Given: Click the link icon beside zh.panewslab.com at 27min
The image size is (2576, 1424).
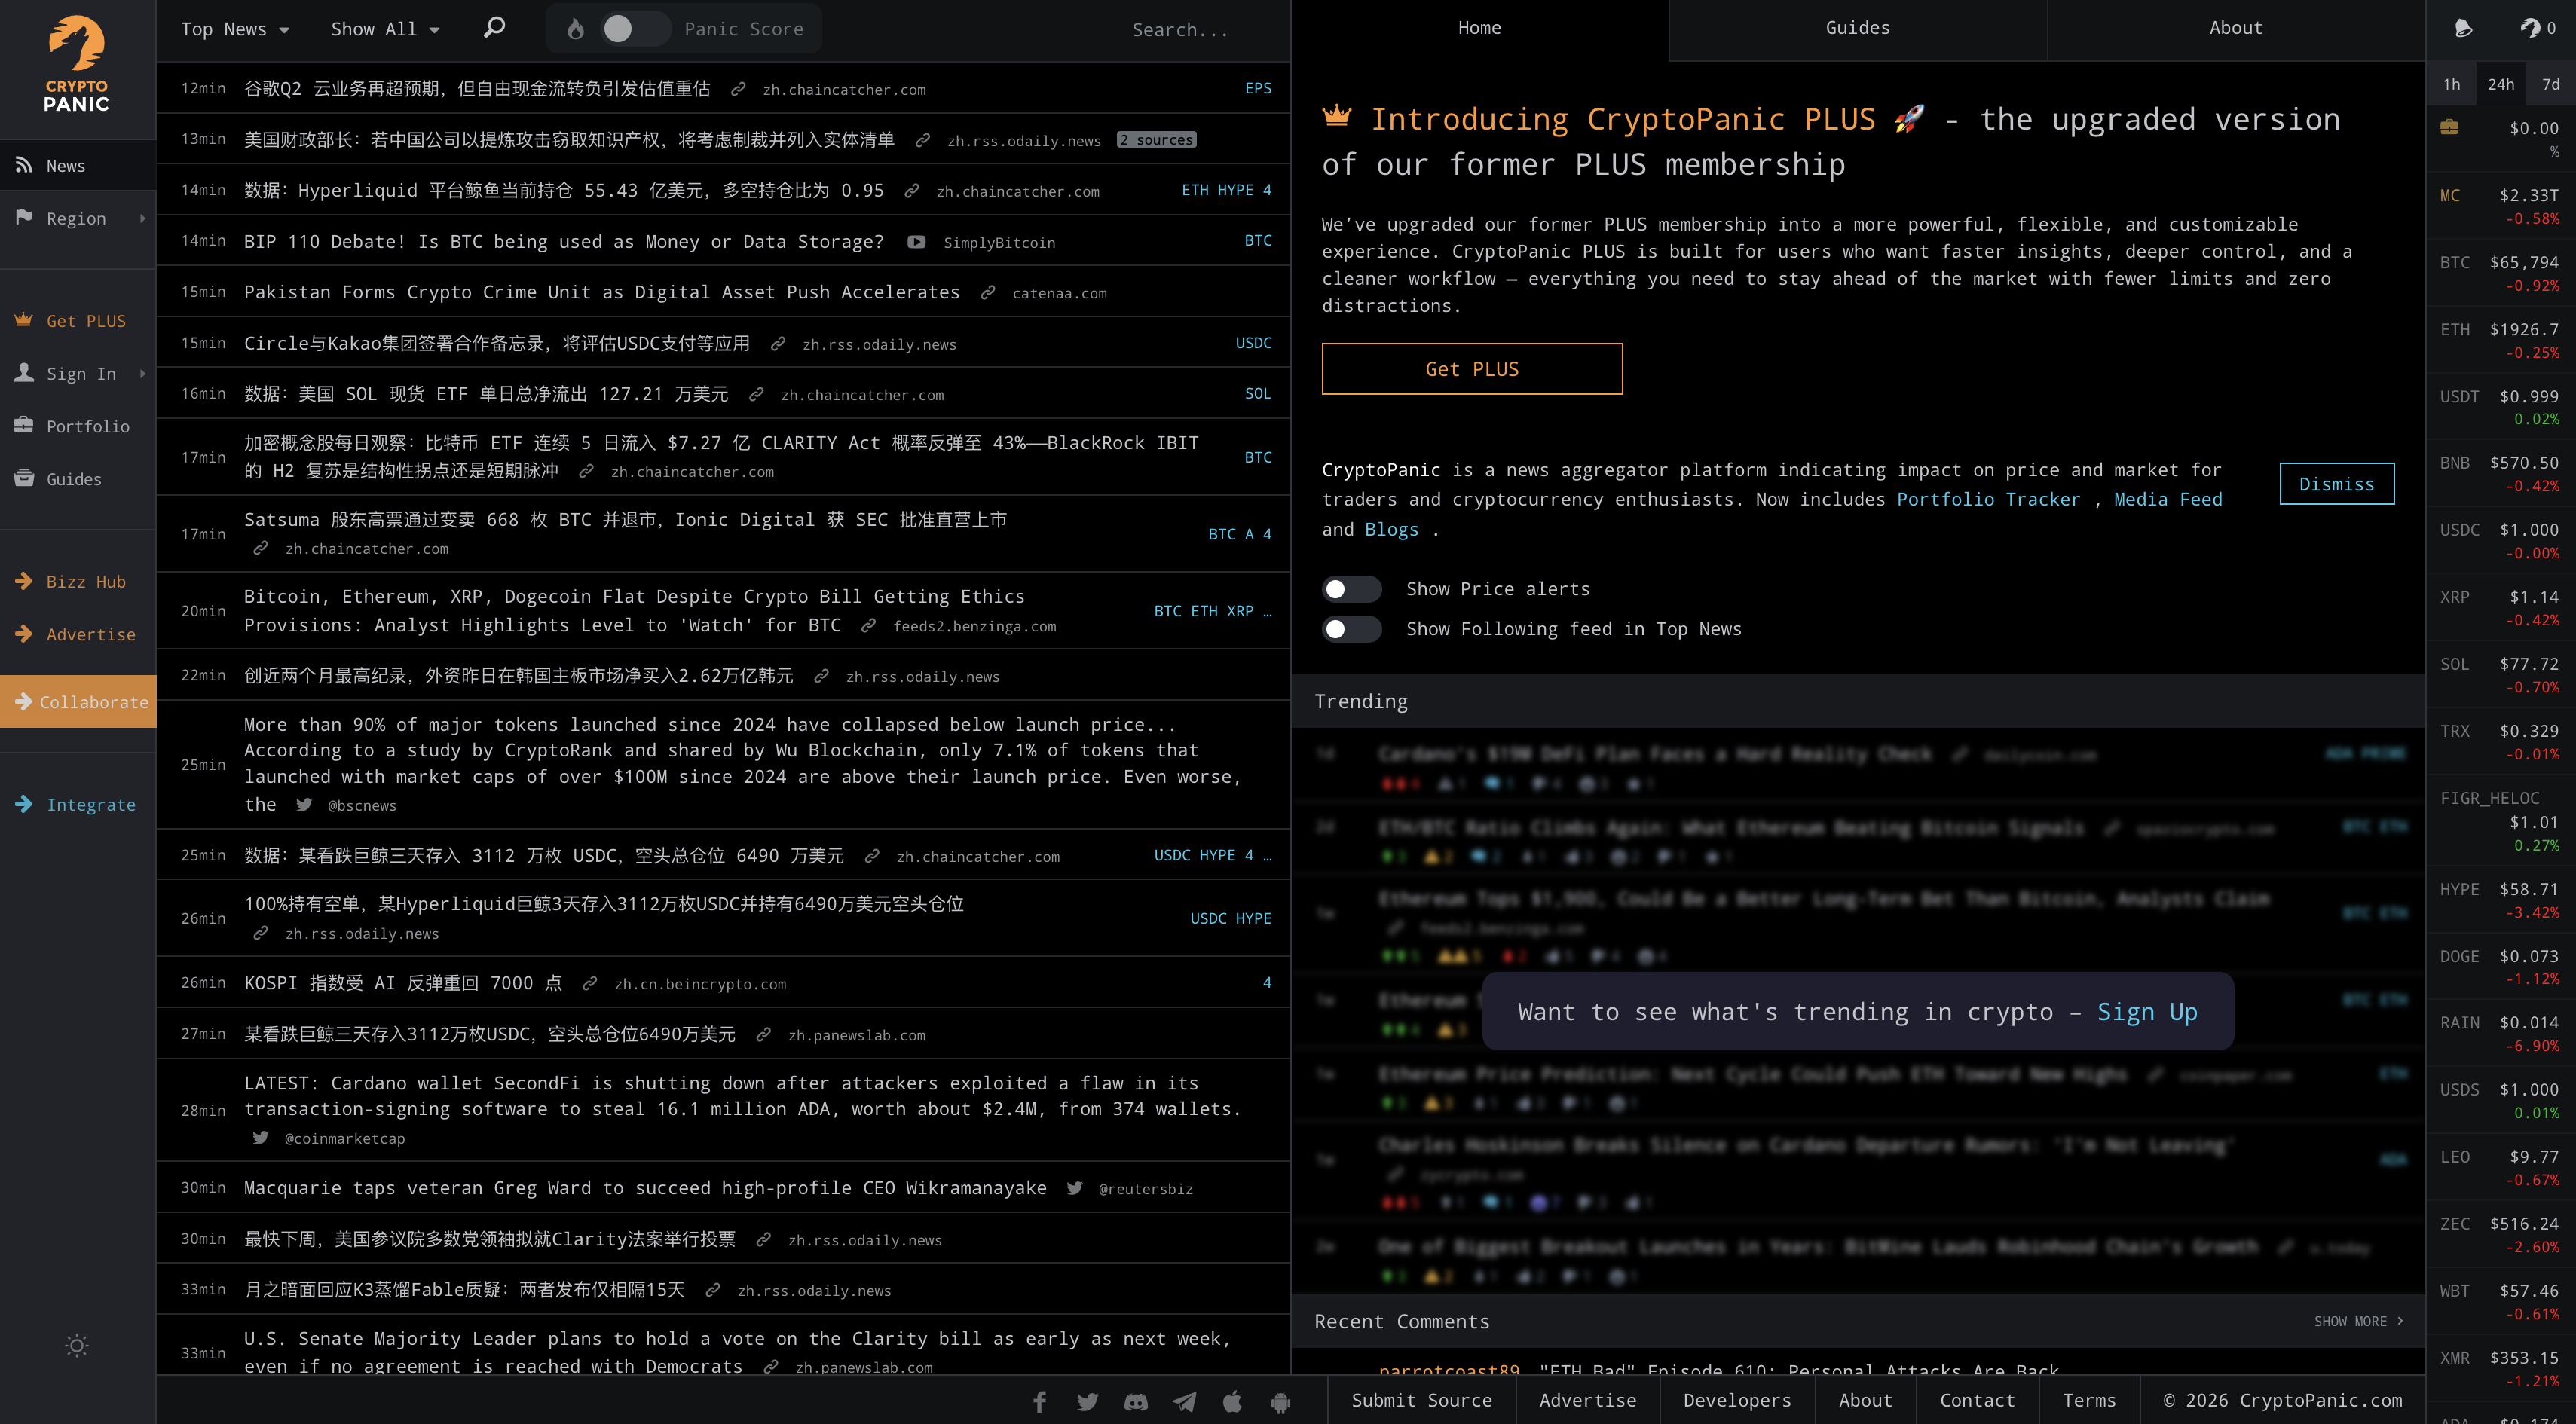Looking at the screenshot, I should 764,1035.
